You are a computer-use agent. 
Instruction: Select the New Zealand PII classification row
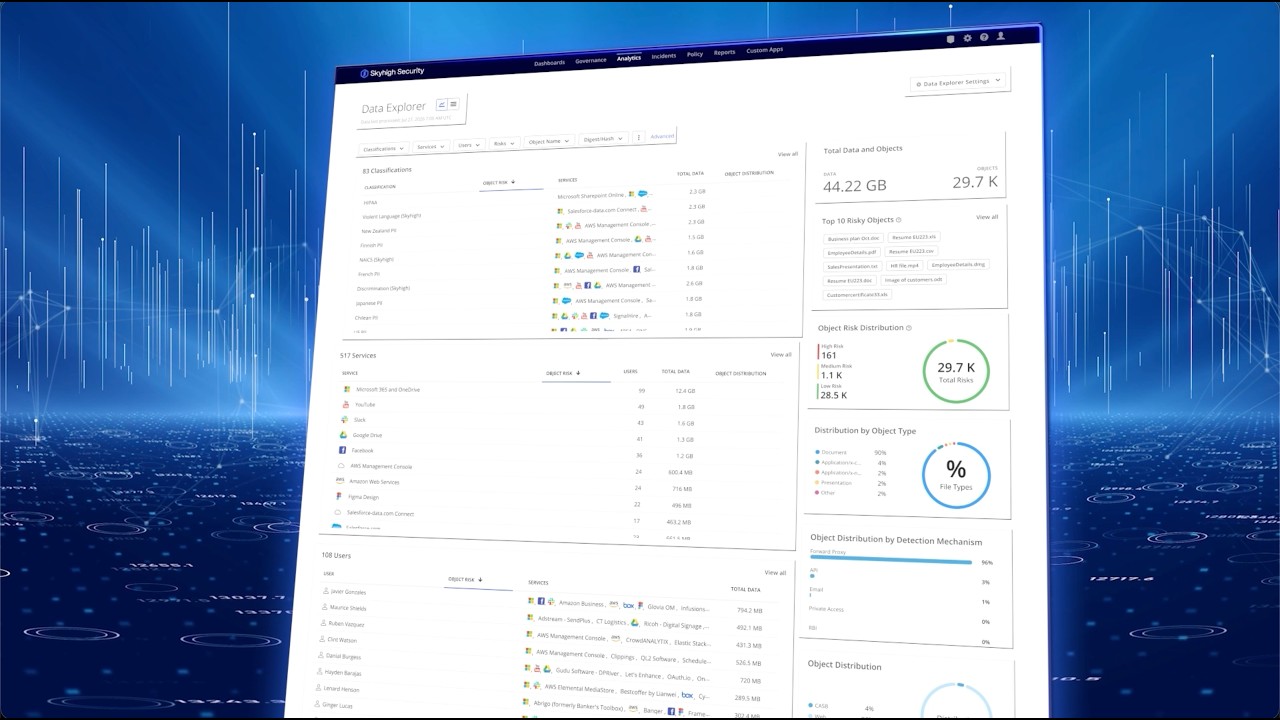pyautogui.click(x=379, y=231)
